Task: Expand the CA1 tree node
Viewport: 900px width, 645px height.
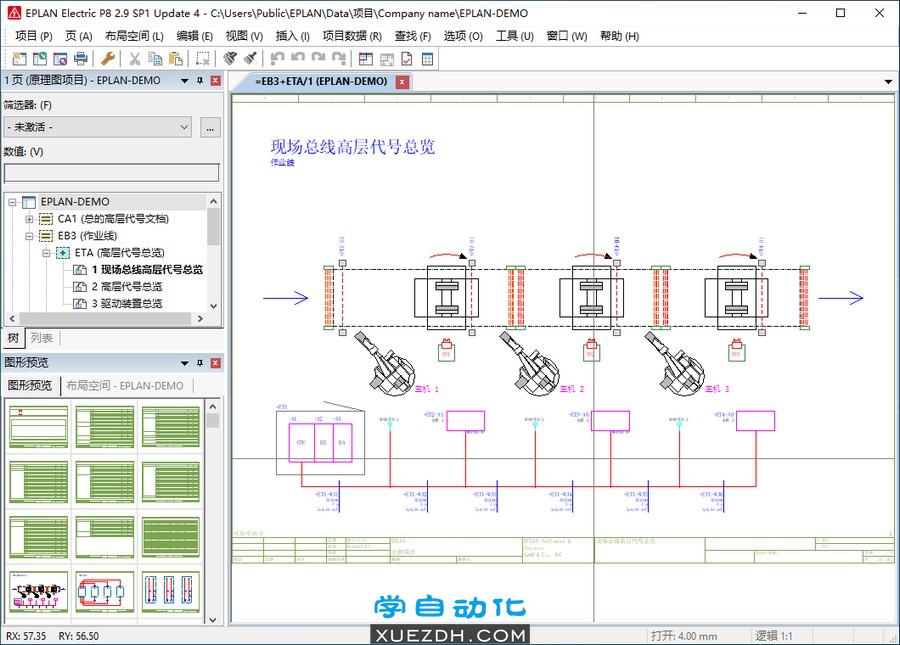Action: (29, 219)
